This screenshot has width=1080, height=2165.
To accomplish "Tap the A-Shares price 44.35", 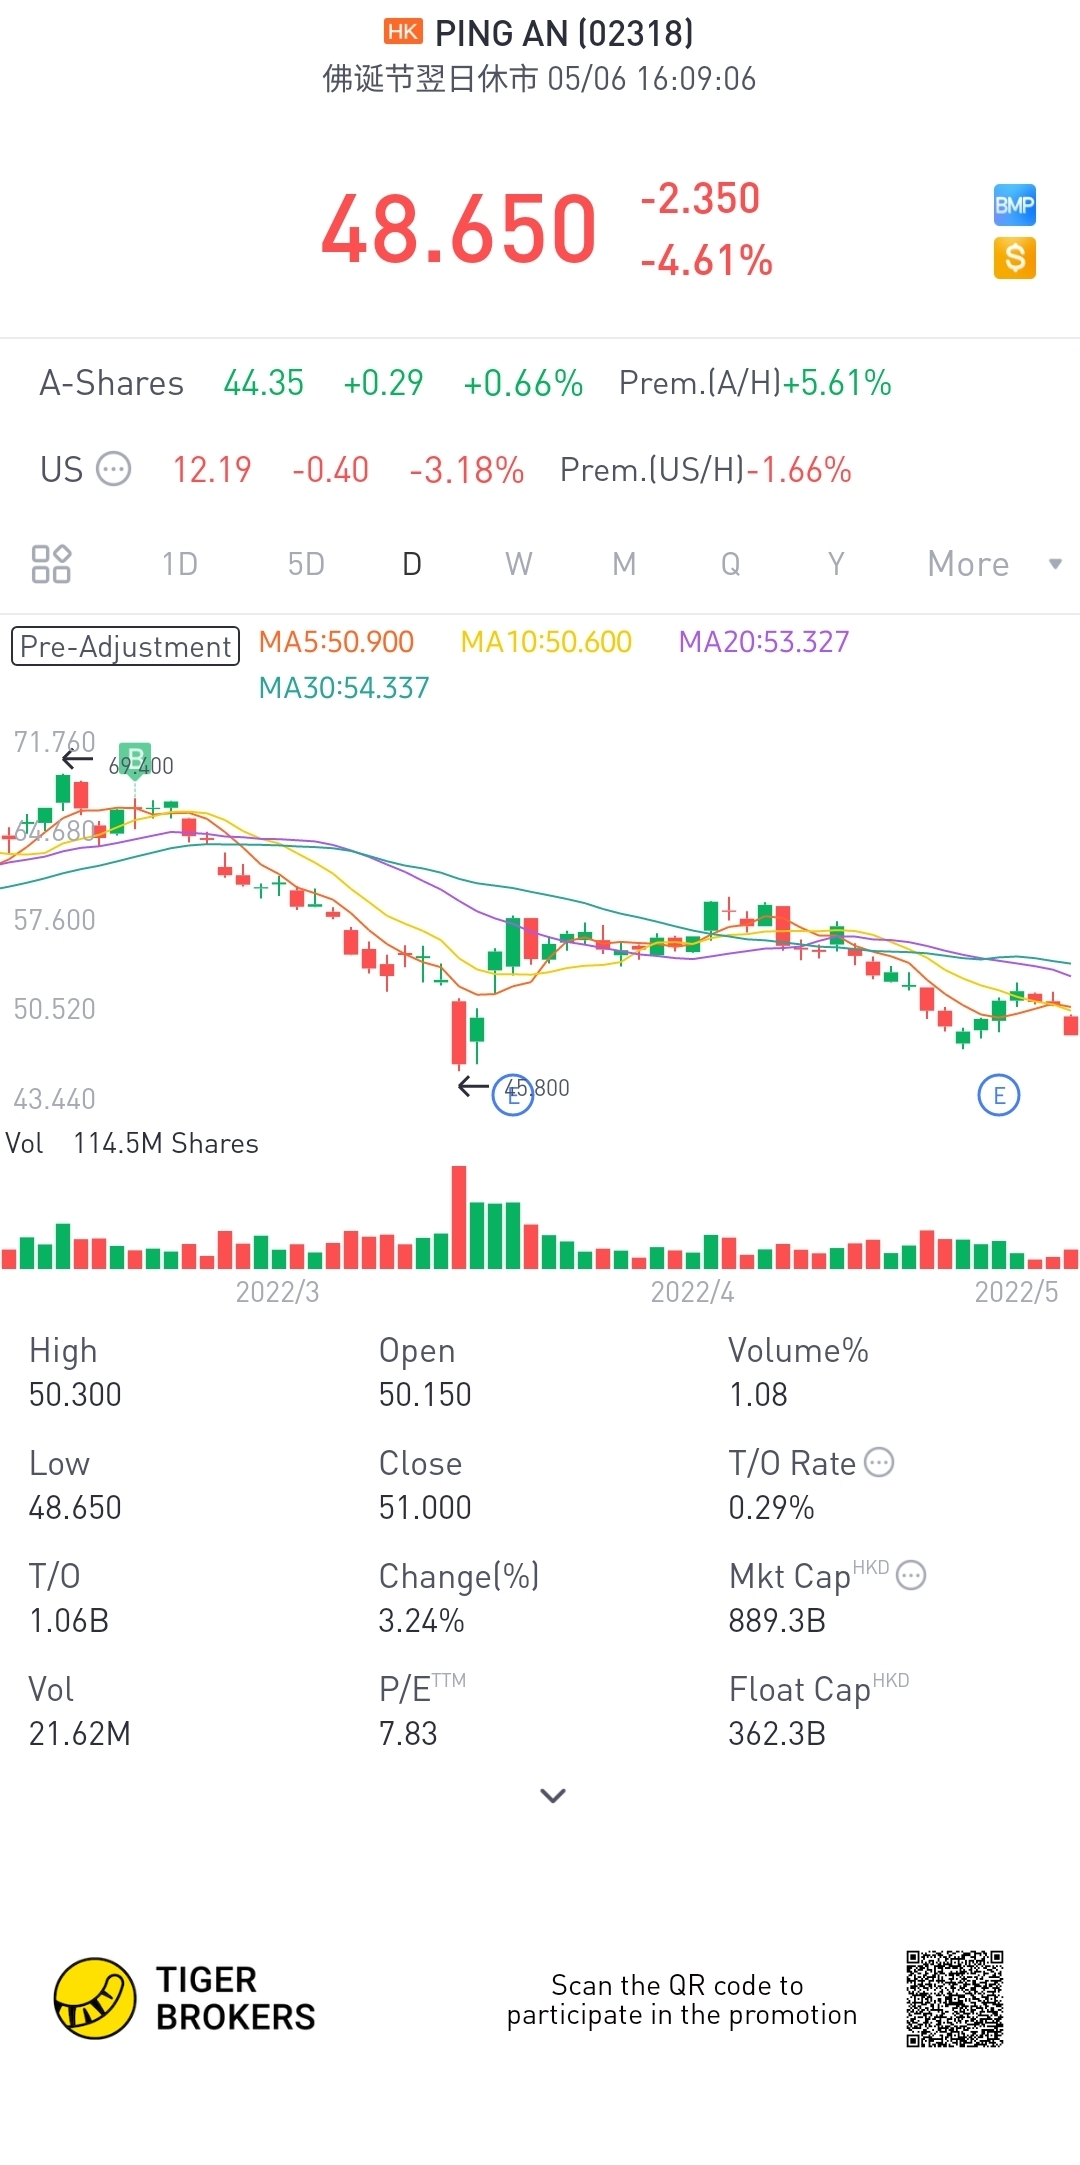I will coord(264,383).
